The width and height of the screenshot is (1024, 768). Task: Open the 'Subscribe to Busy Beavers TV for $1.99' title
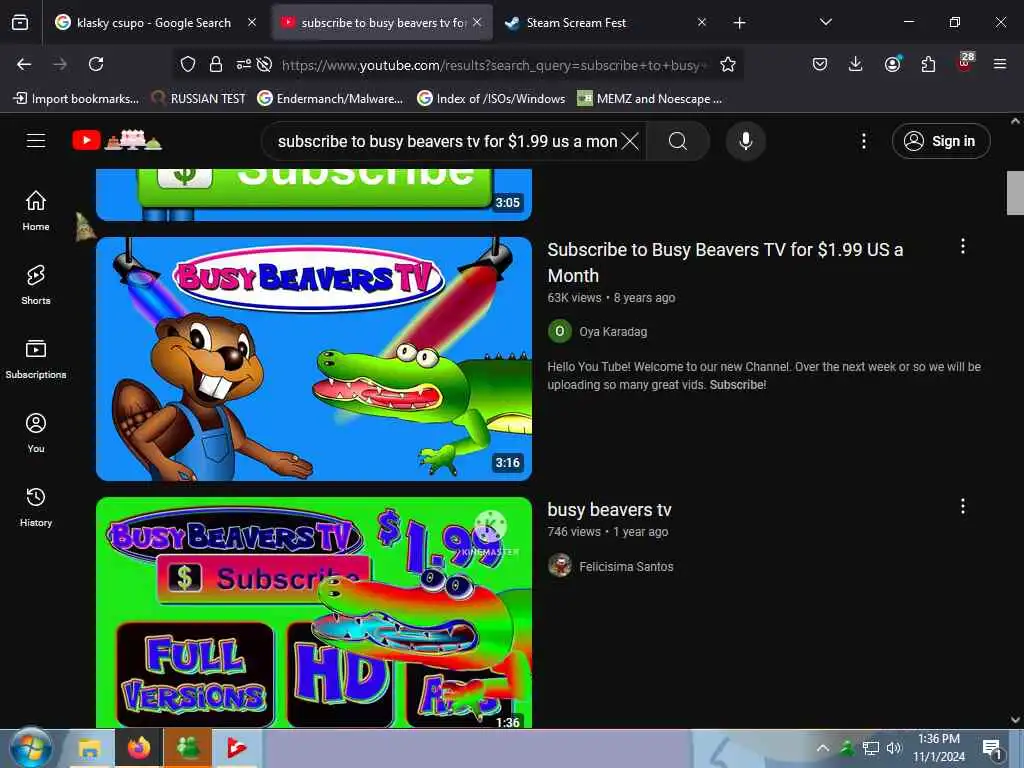coord(725,263)
